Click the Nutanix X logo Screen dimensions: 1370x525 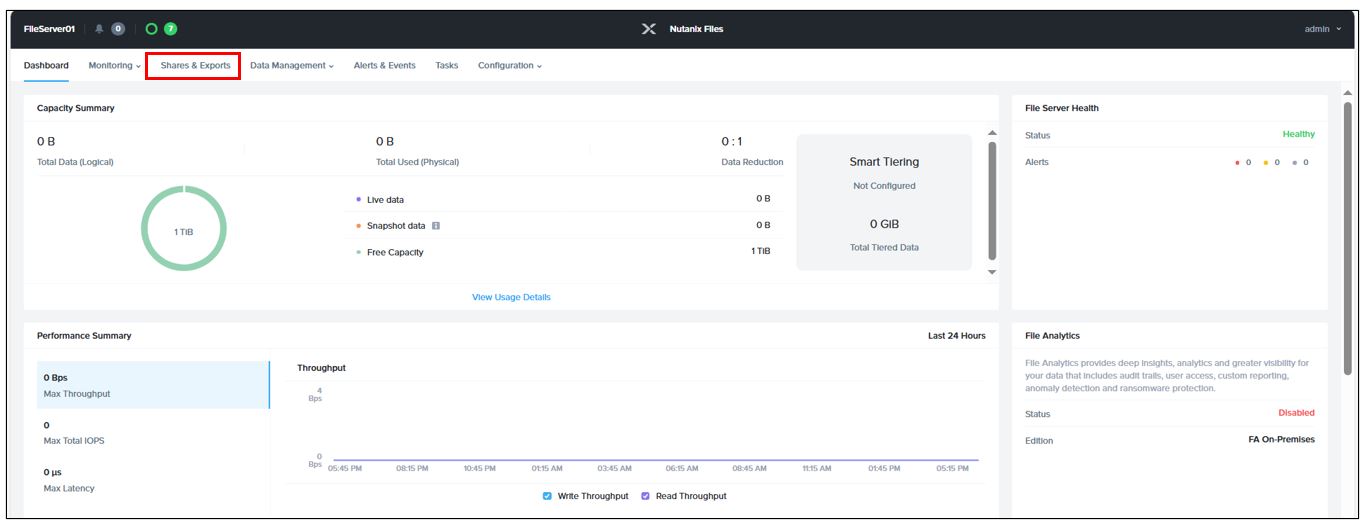pos(649,29)
